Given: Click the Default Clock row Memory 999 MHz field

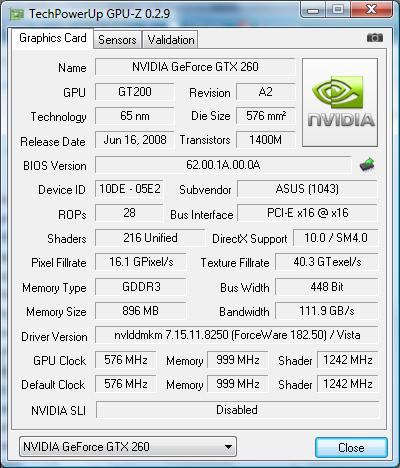Looking at the screenshot, I should coord(238,384).
